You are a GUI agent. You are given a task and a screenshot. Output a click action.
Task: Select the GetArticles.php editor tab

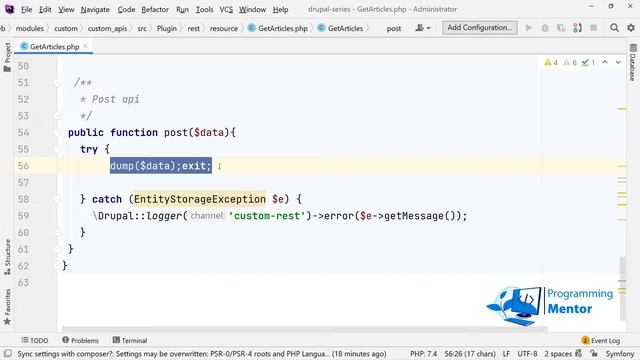point(54,47)
